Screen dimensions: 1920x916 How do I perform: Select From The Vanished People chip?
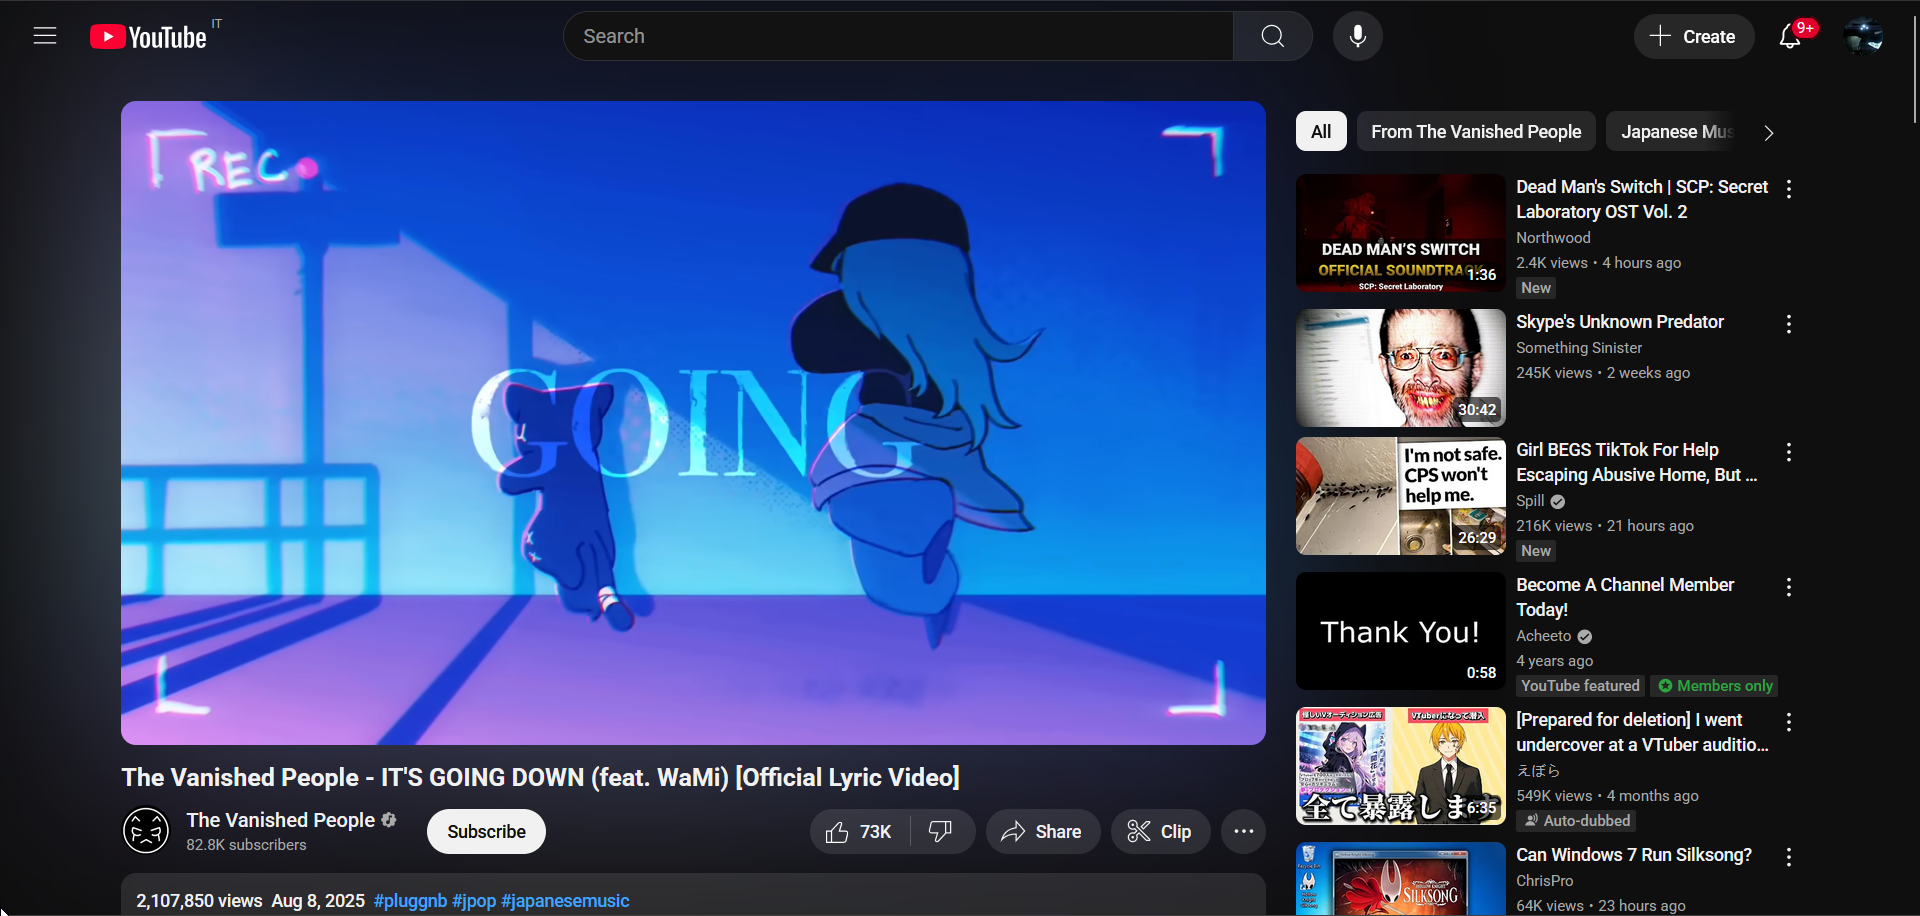[1476, 132]
